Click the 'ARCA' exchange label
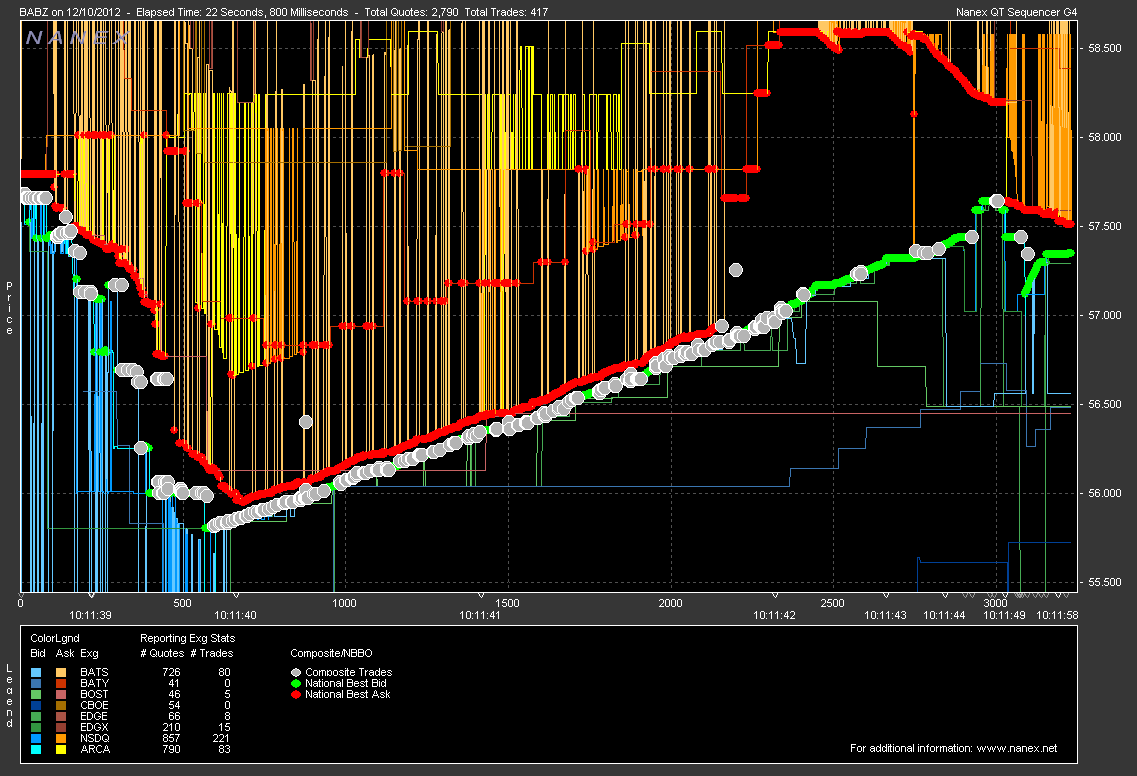Image resolution: width=1137 pixels, height=776 pixels. pyautogui.click(x=95, y=748)
